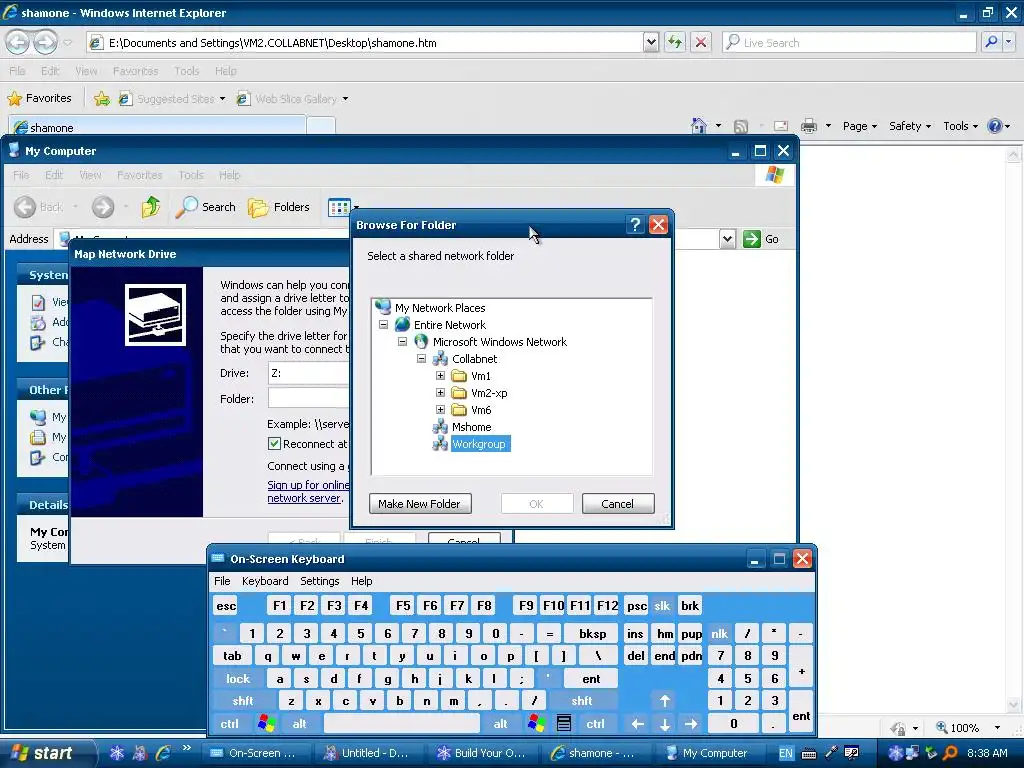This screenshot has width=1024, height=768.
Task: Select the shamone tab in Internet Explorer
Action: [157, 127]
